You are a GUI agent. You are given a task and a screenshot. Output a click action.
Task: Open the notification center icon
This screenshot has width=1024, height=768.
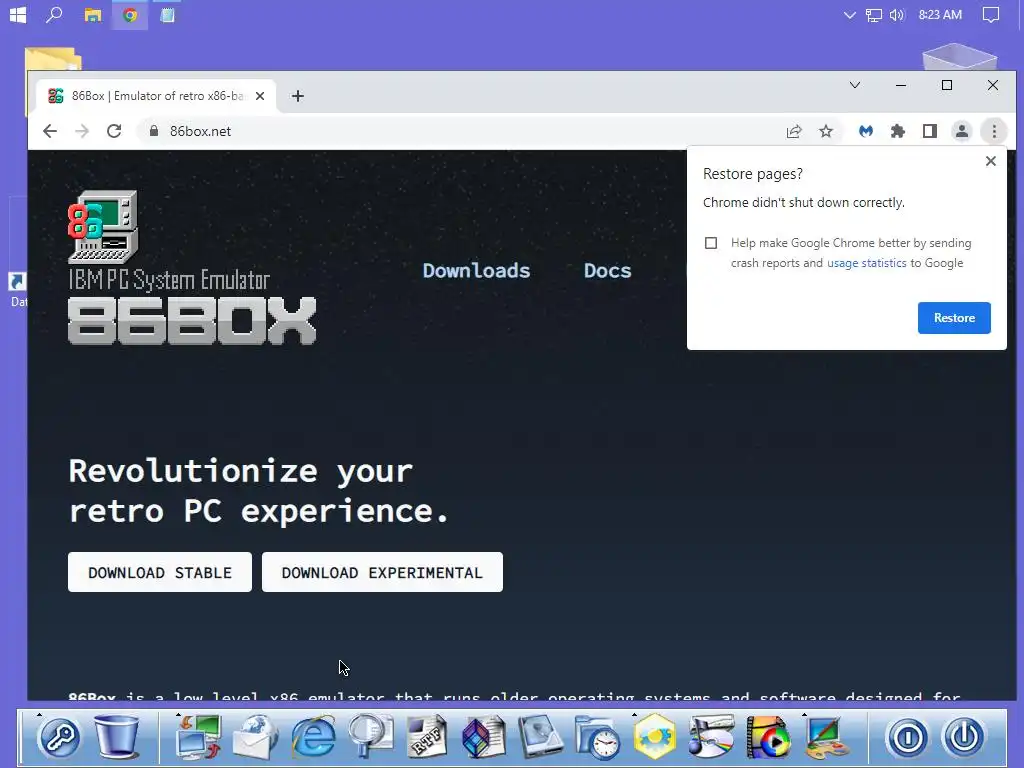[991, 15]
